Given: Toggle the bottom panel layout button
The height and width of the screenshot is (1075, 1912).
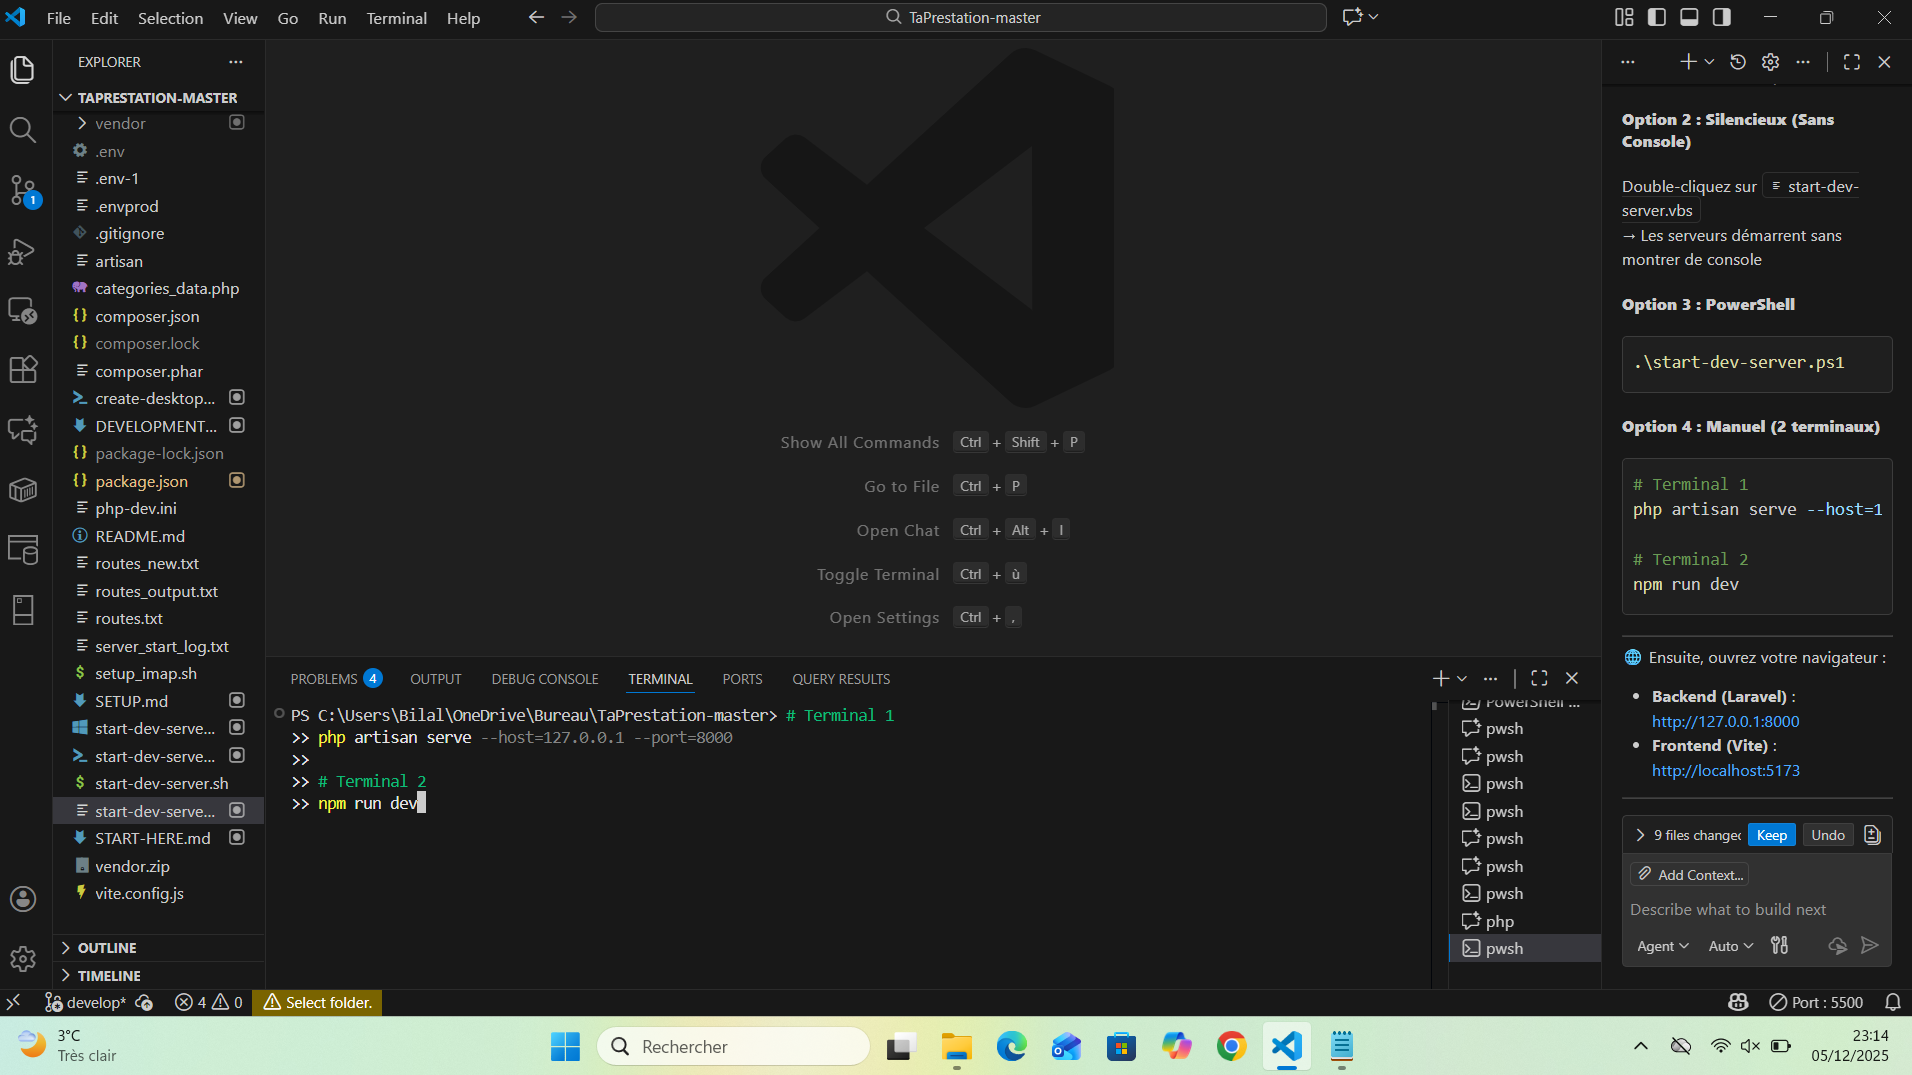Looking at the screenshot, I should (x=1689, y=17).
